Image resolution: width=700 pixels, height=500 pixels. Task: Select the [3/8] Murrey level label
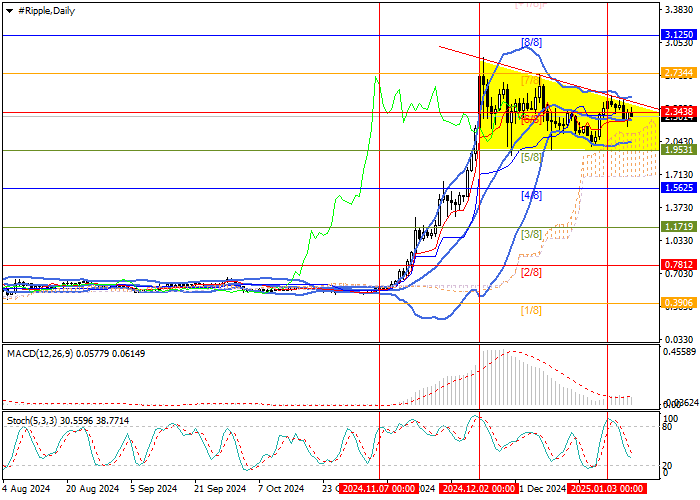tap(532, 234)
